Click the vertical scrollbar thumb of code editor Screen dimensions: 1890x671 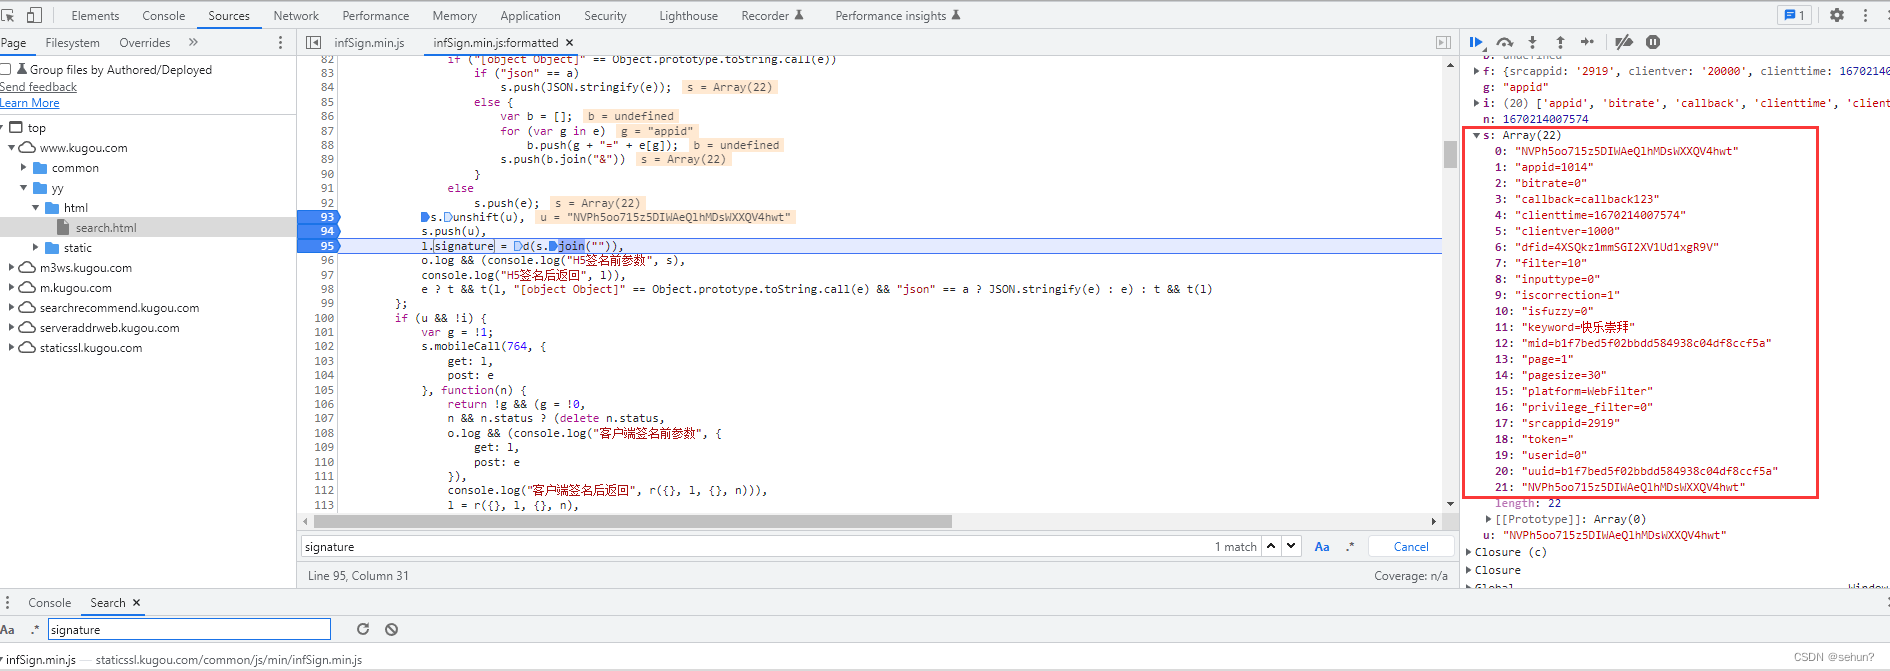tap(1450, 154)
